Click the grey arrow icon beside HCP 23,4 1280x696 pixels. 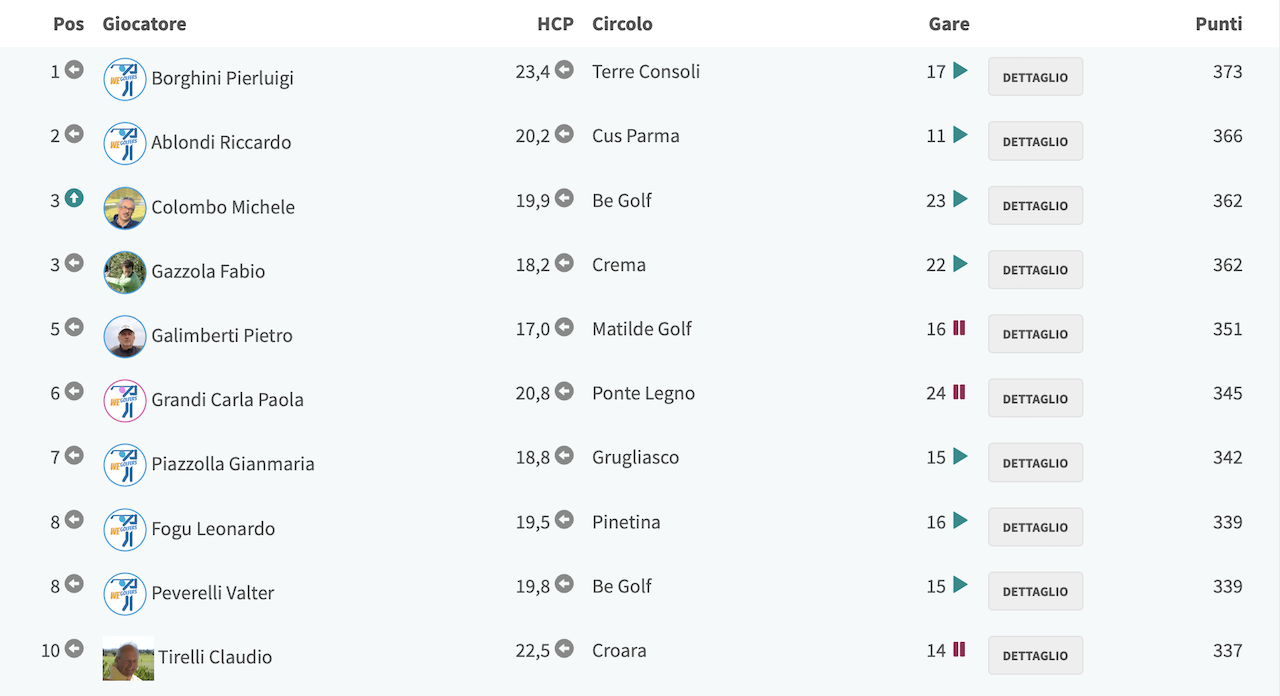click(x=564, y=70)
